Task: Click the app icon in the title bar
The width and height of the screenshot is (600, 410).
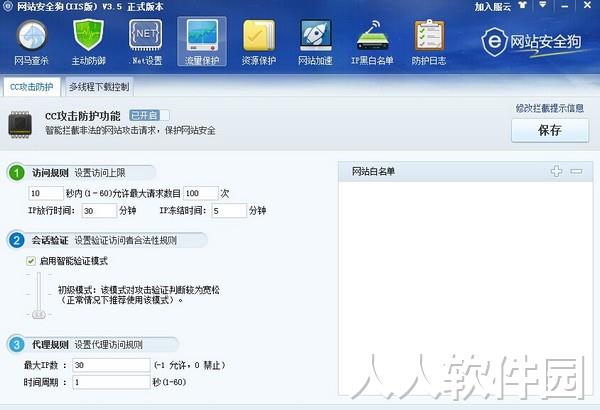Action: pos(7,6)
